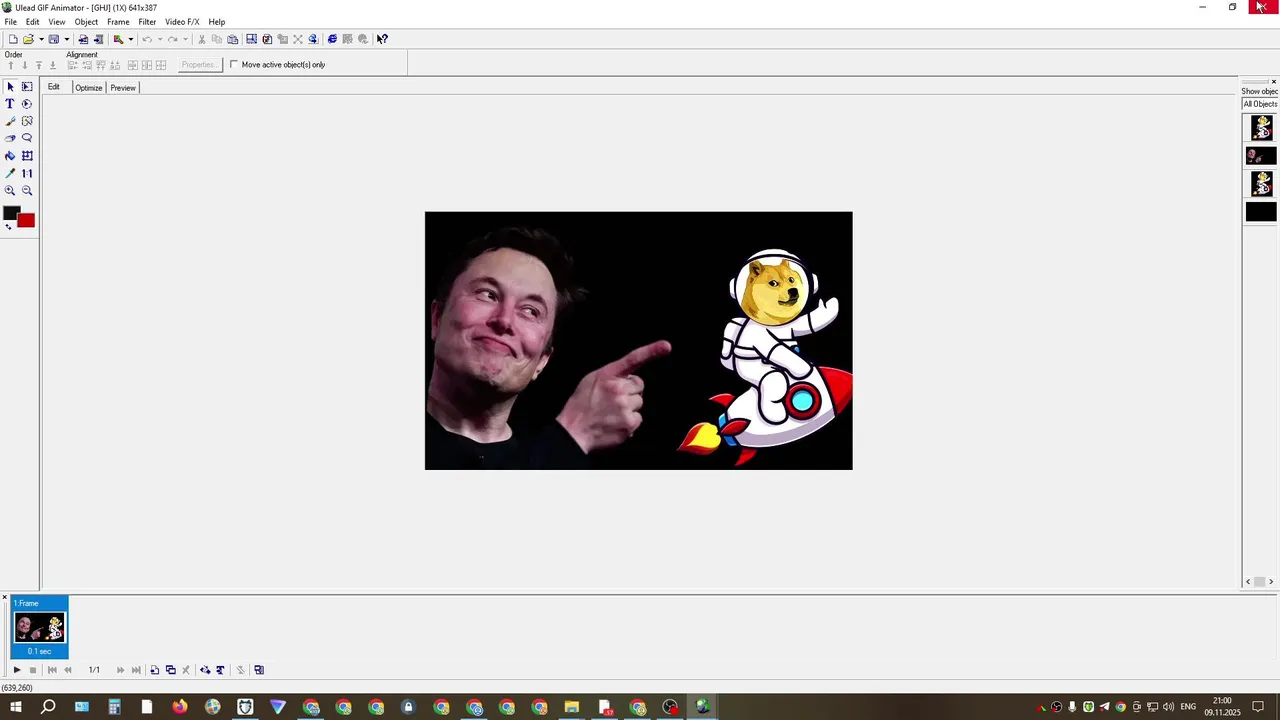Open the Frame menu
The width and height of the screenshot is (1280, 720).
(118, 22)
